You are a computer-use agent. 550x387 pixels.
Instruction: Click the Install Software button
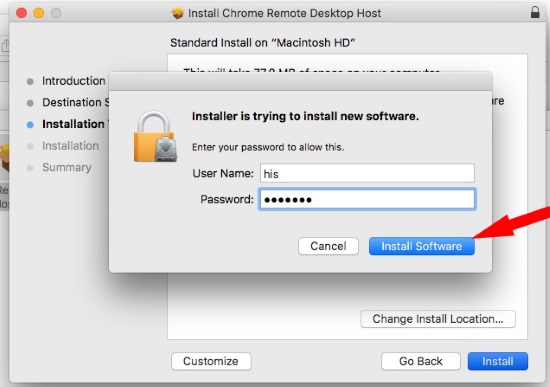422,246
